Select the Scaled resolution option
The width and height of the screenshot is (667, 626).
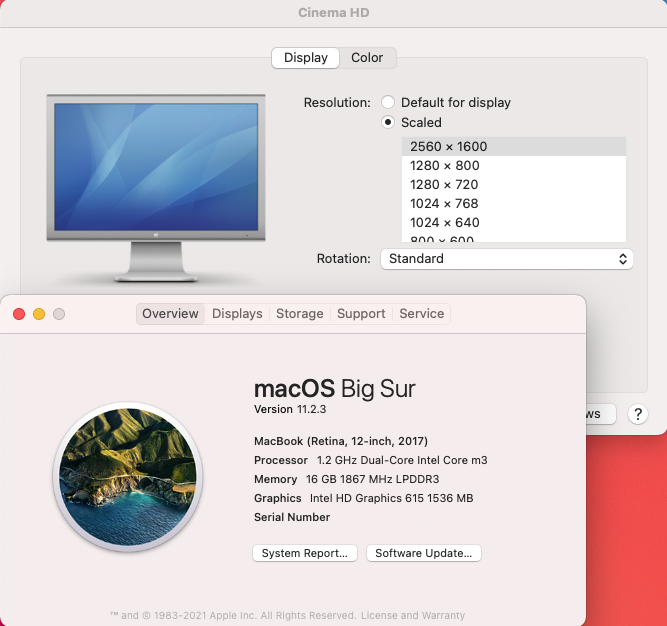point(388,122)
